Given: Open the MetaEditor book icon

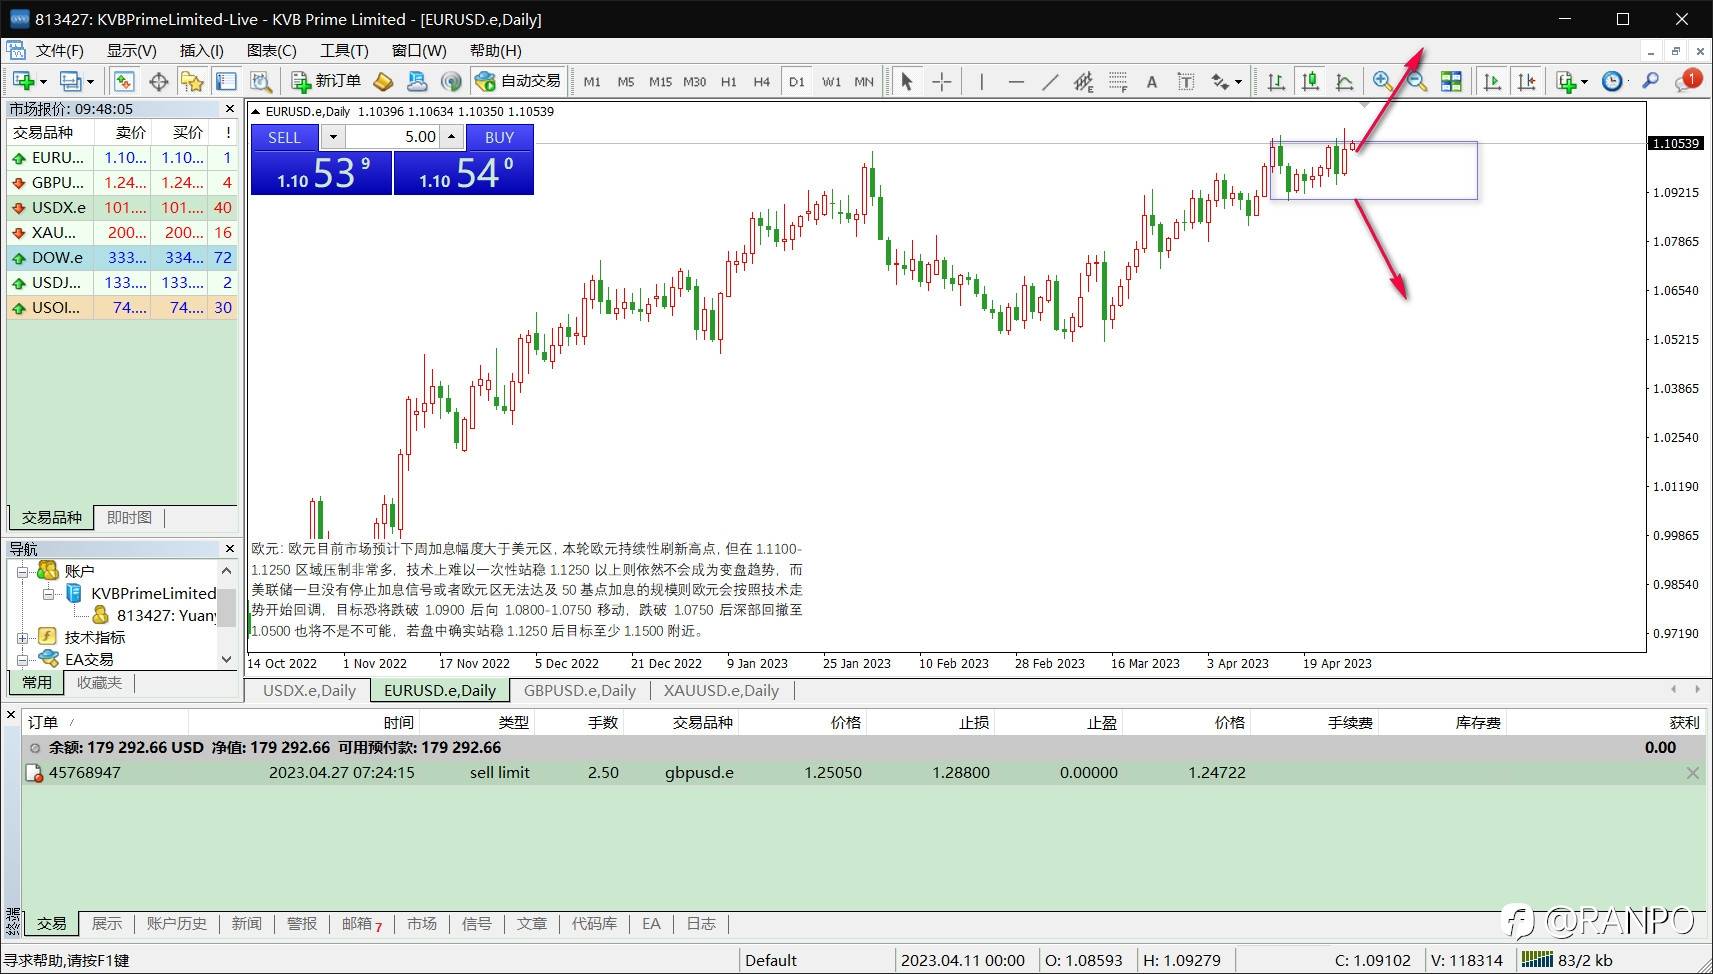Looking at the screenshot, I should coord(383,81).
